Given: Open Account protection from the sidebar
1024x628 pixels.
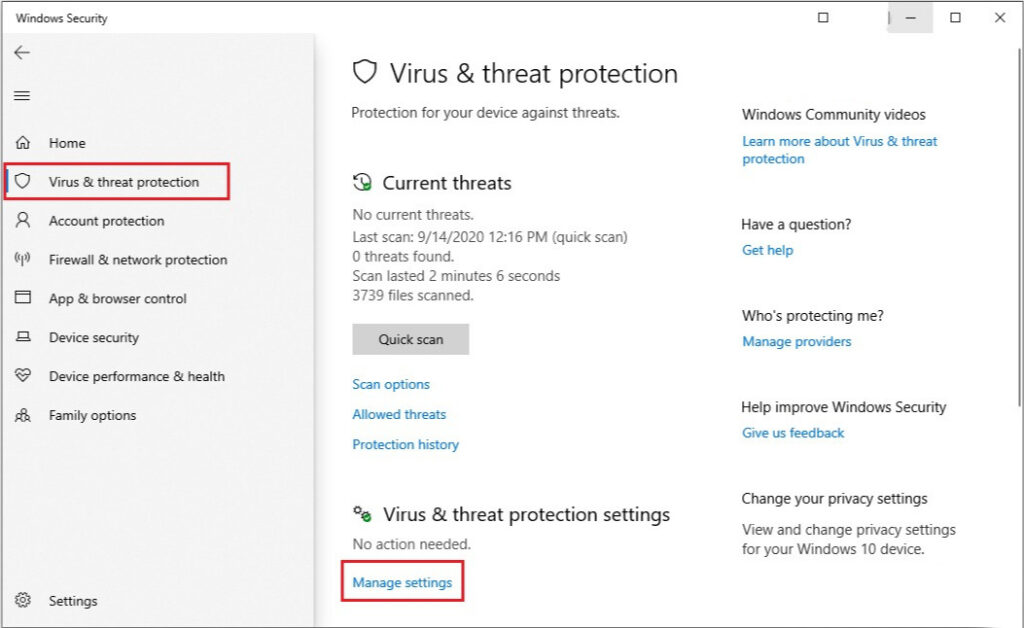Looking at the screenshot, I should pos(106,221).
